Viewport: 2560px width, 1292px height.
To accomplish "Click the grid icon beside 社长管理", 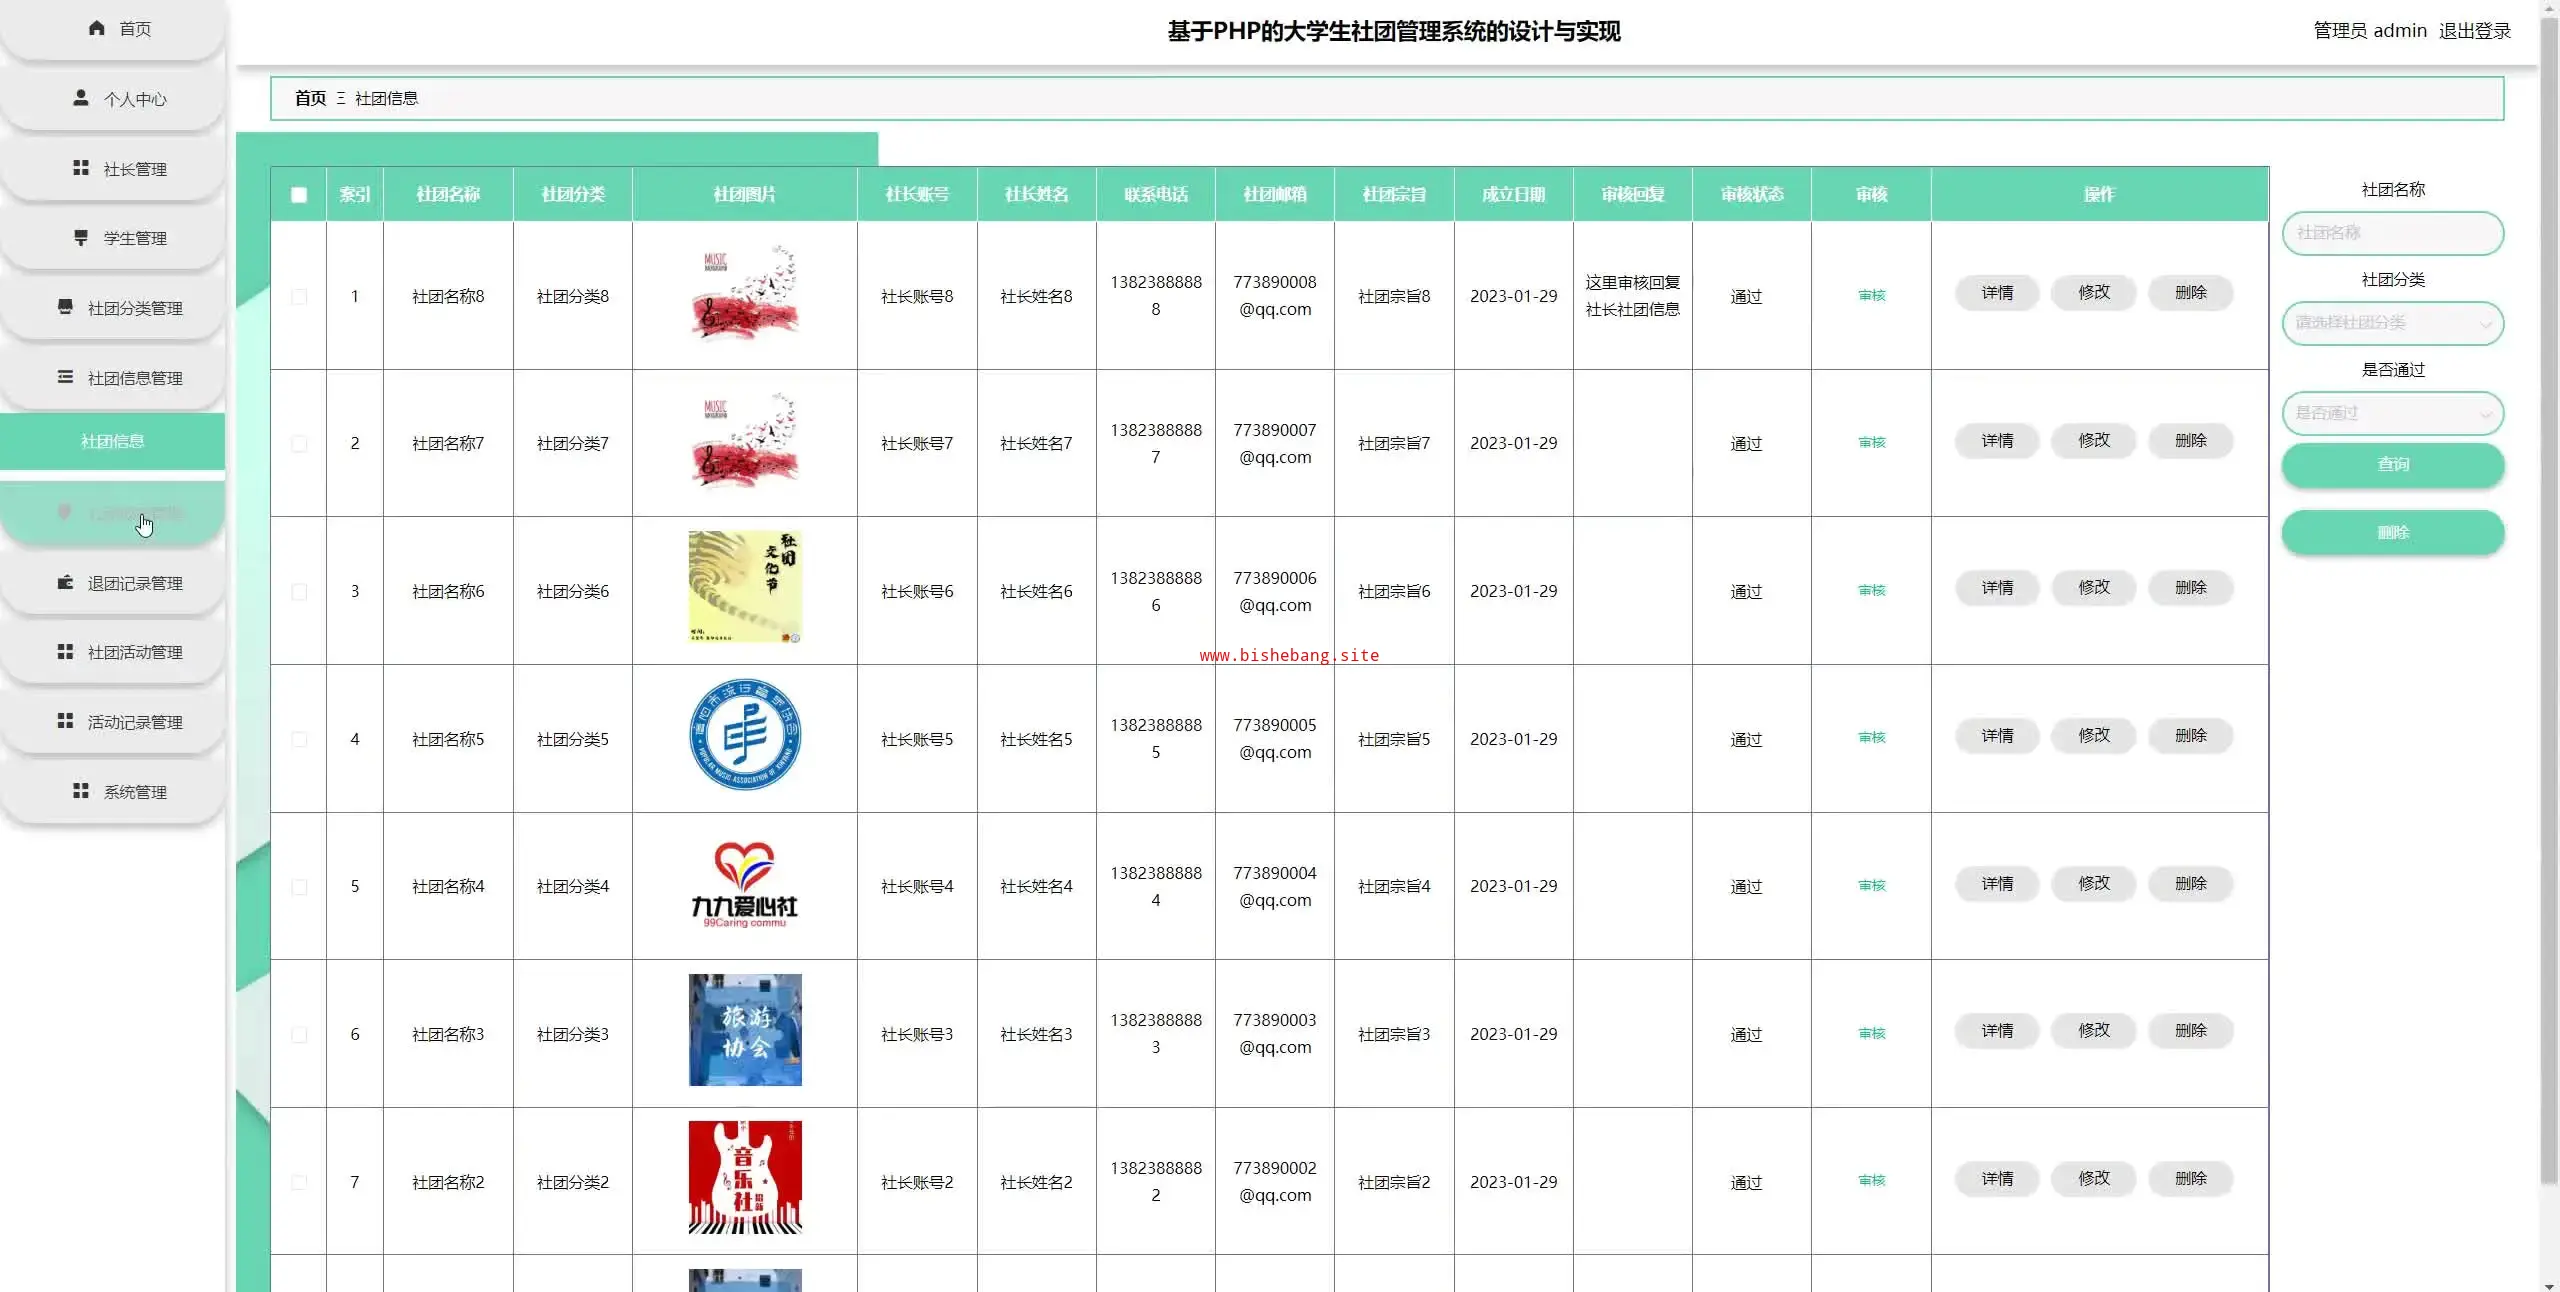I will tap(81, 168).
